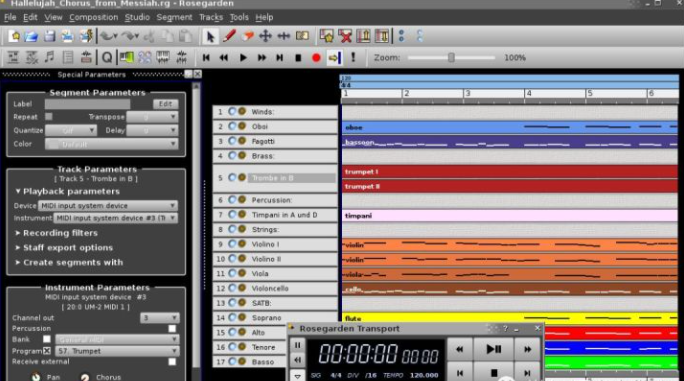Image resolution: width=684 pixels, height=381 pixels.
Task: Open a file with the folder icon
Action: tap(31, 36)
